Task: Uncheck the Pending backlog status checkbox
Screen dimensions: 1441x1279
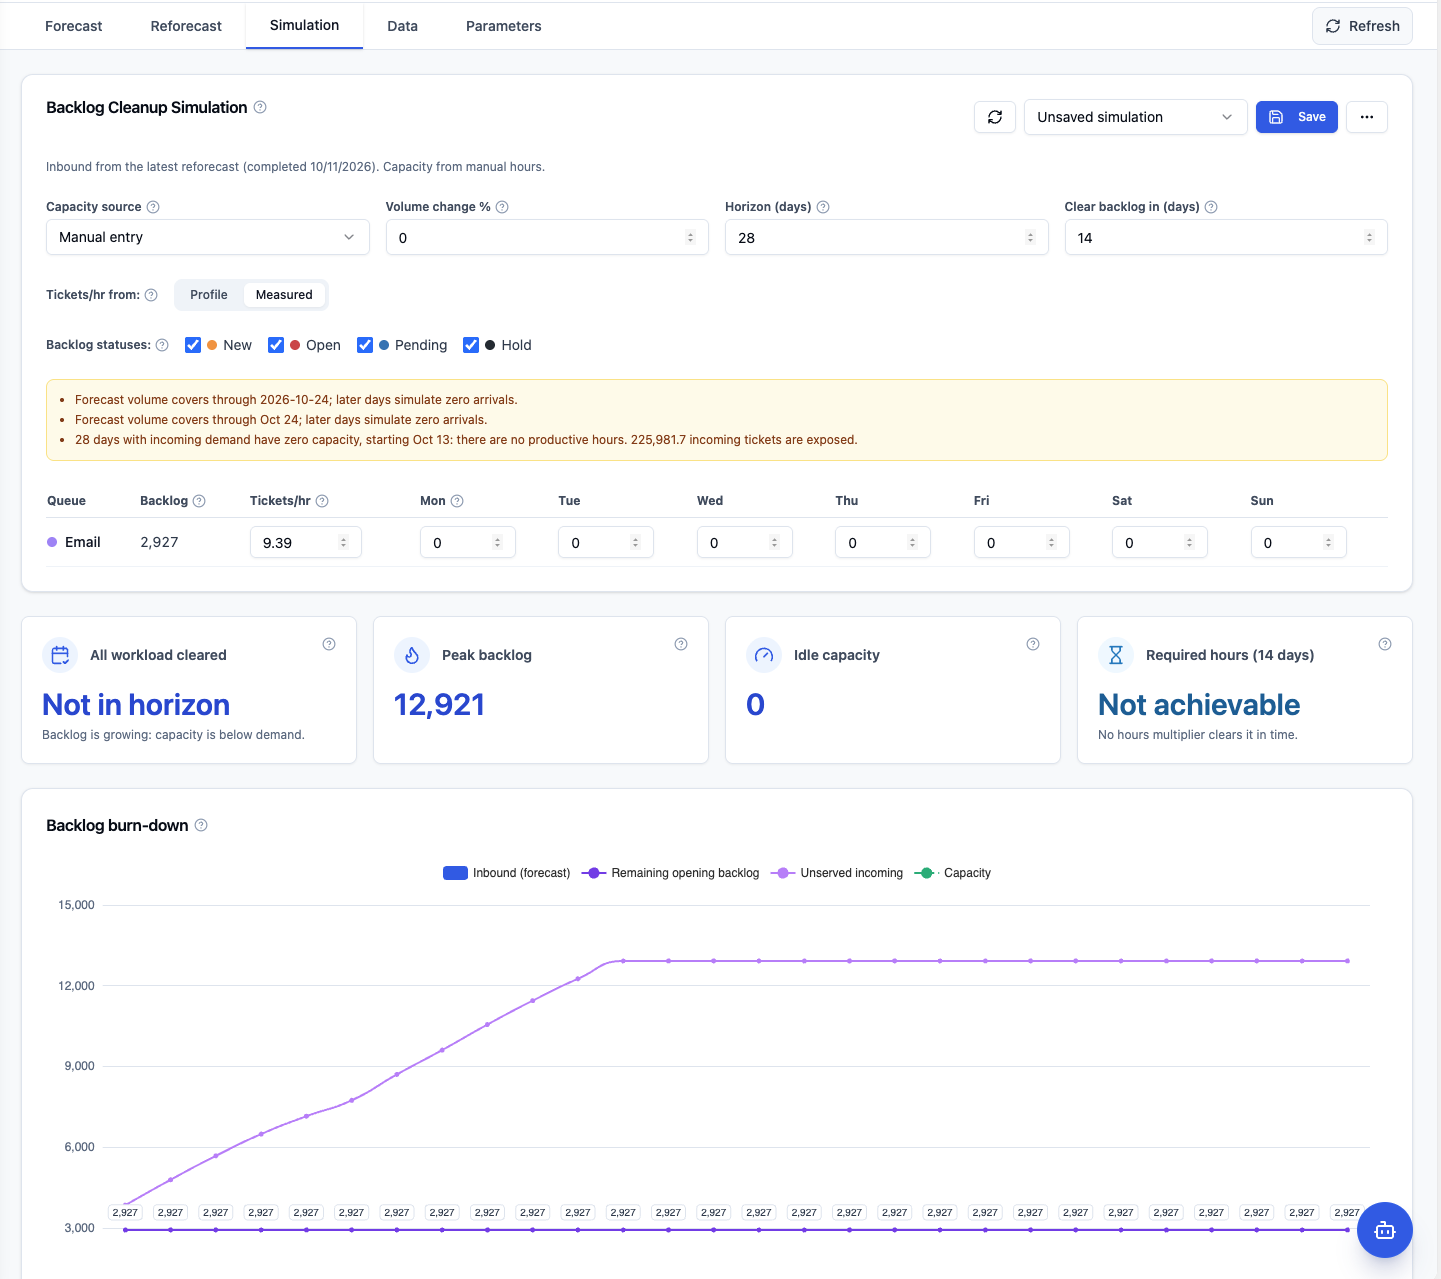Action: click(x=365, y=345)
